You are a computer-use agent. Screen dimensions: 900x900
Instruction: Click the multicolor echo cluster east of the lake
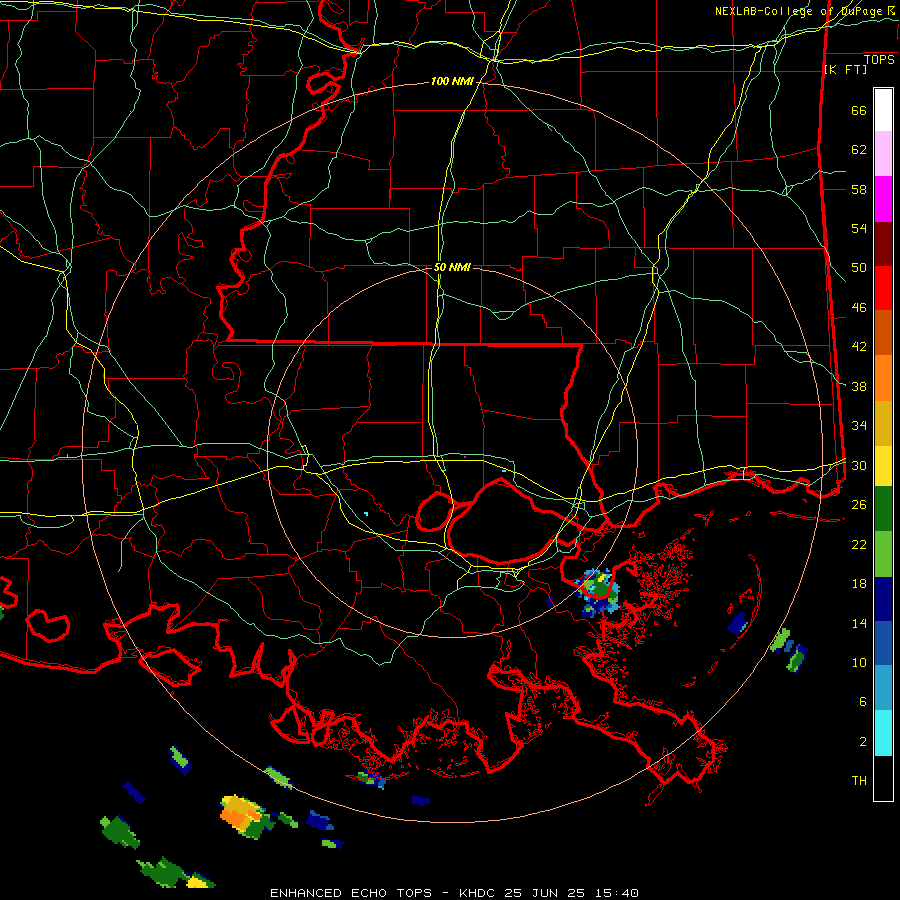coord(598,593)
